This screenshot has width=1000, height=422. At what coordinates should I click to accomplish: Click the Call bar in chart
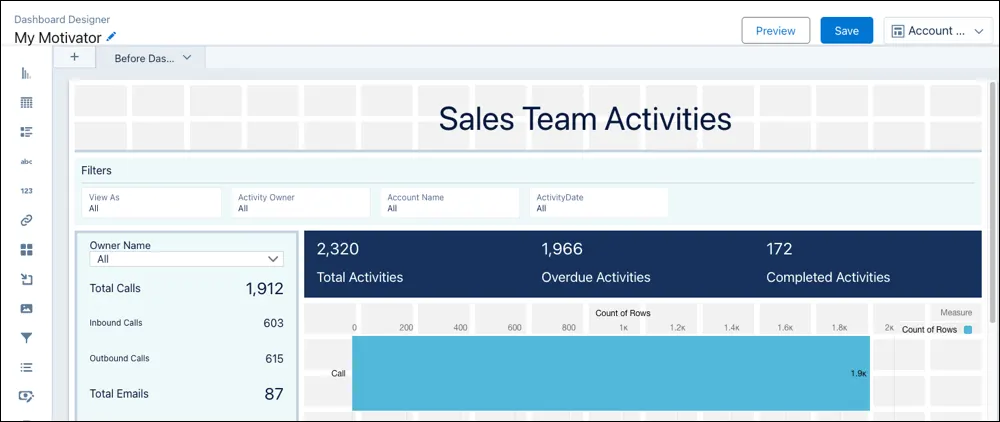(x=611, y=373)
